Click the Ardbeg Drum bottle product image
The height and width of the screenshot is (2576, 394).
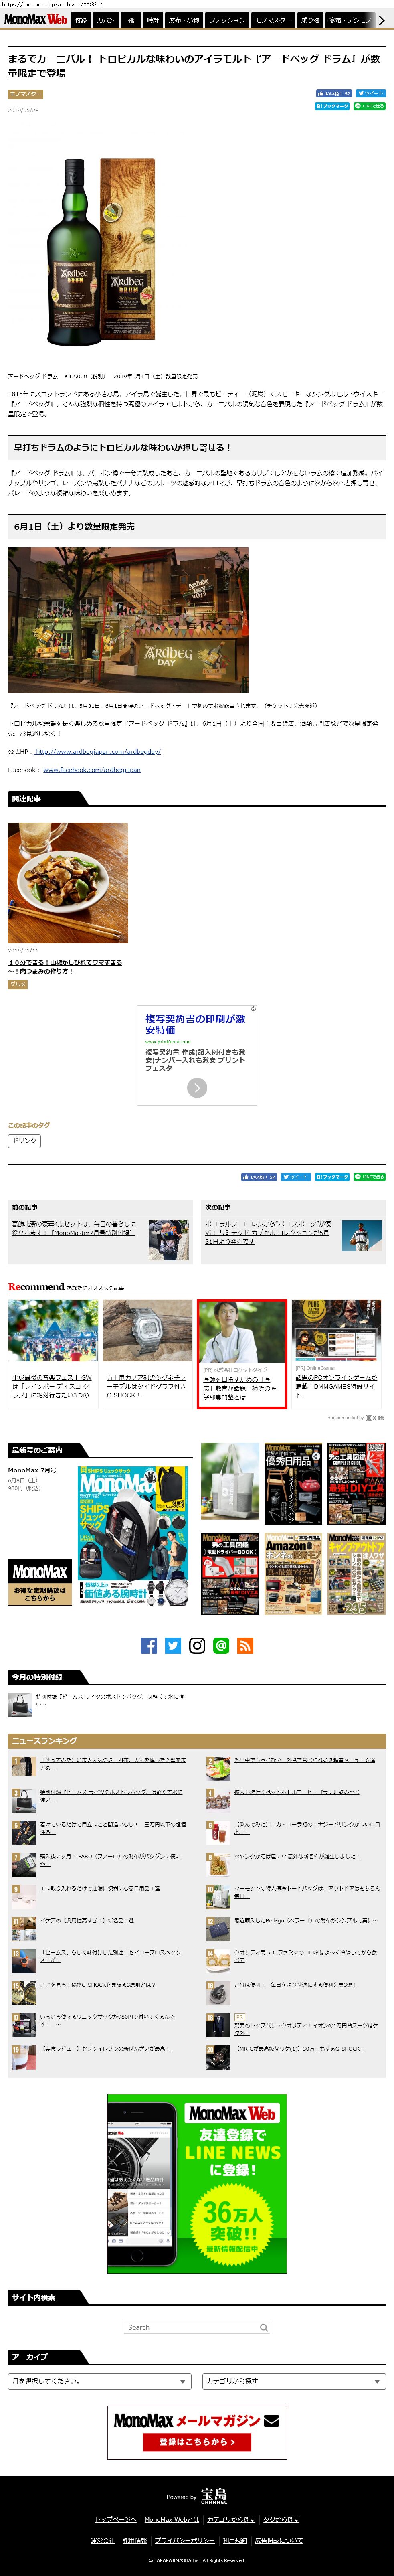point(102,252)
